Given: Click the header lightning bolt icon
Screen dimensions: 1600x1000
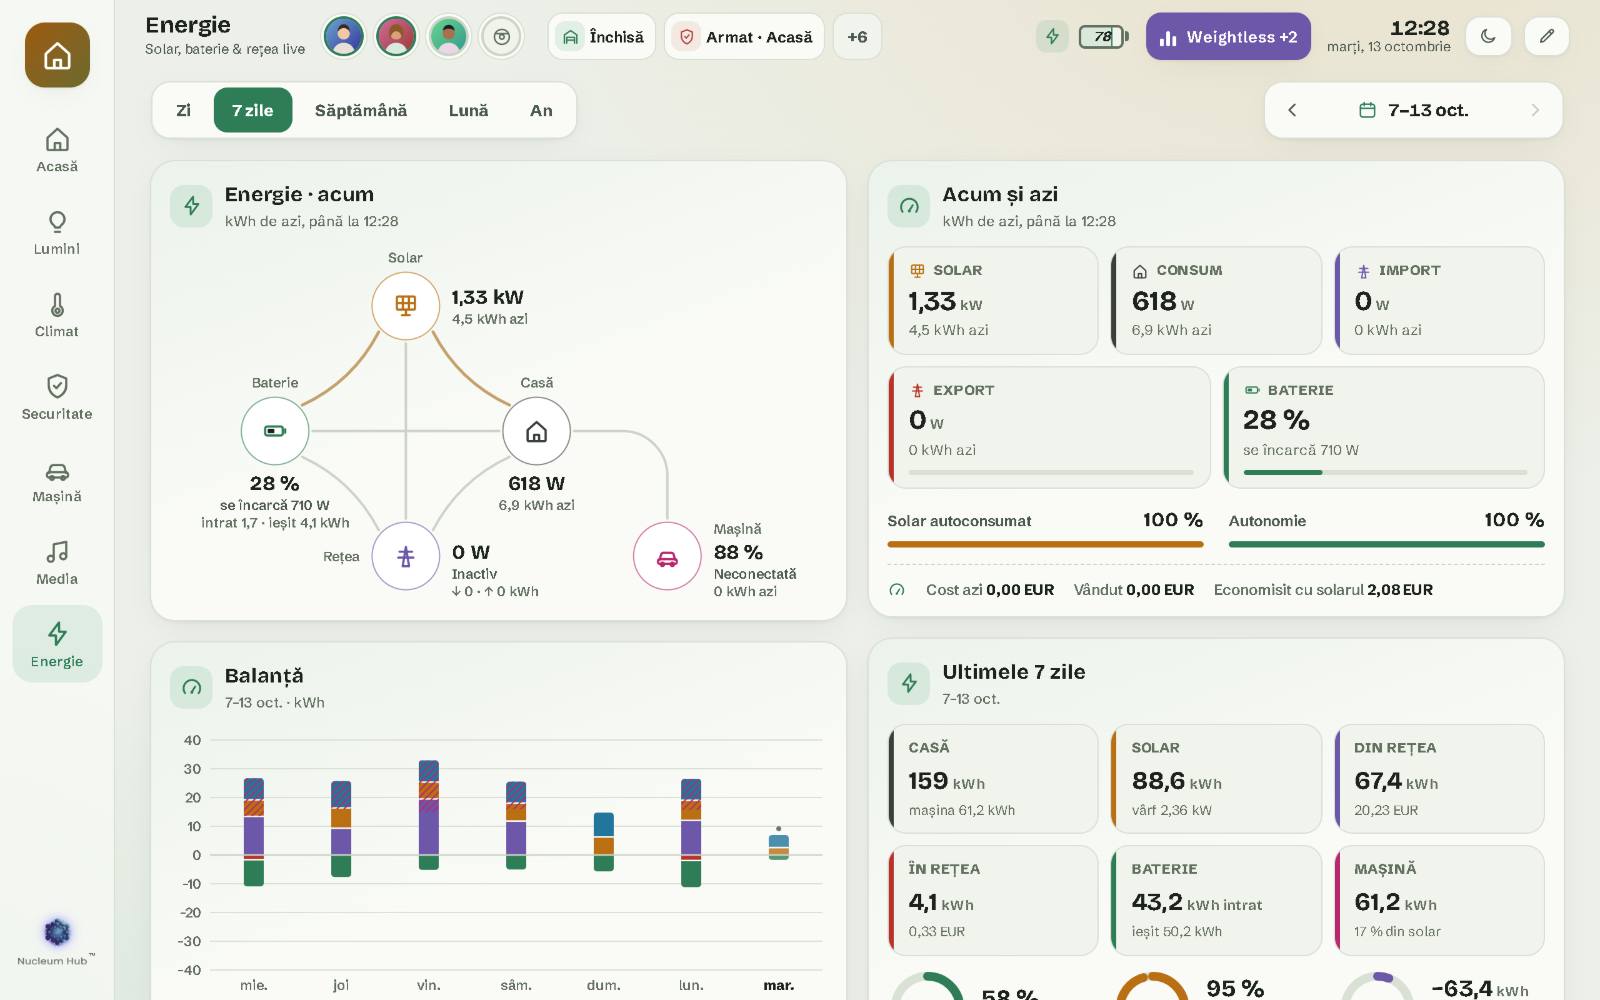Looking at the screenshot, I should tap(1052, 37).
